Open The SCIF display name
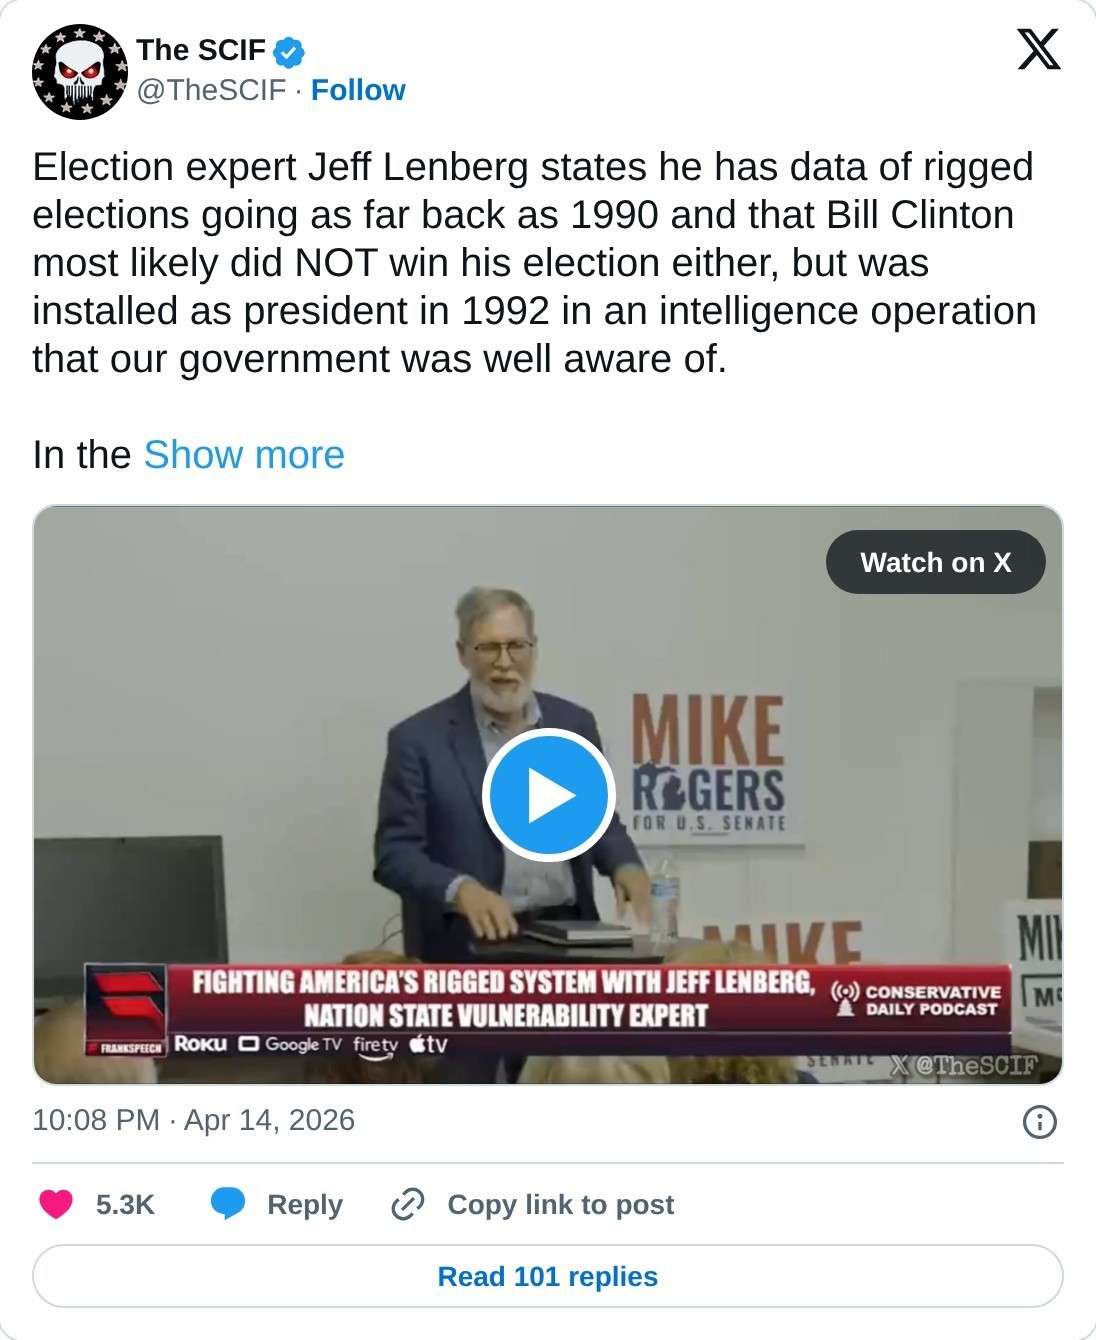This screenshot has height=1340, width=1096. point(201,50)
